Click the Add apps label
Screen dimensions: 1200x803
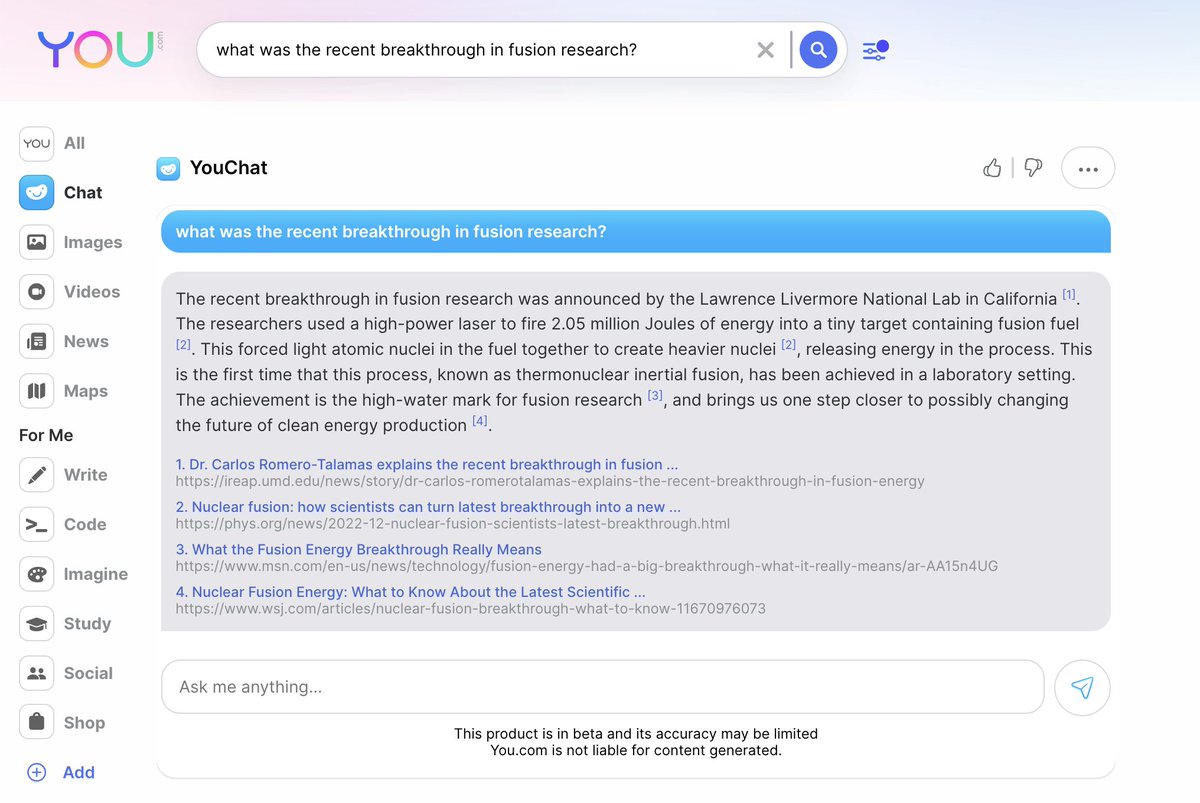coord(79,772)
